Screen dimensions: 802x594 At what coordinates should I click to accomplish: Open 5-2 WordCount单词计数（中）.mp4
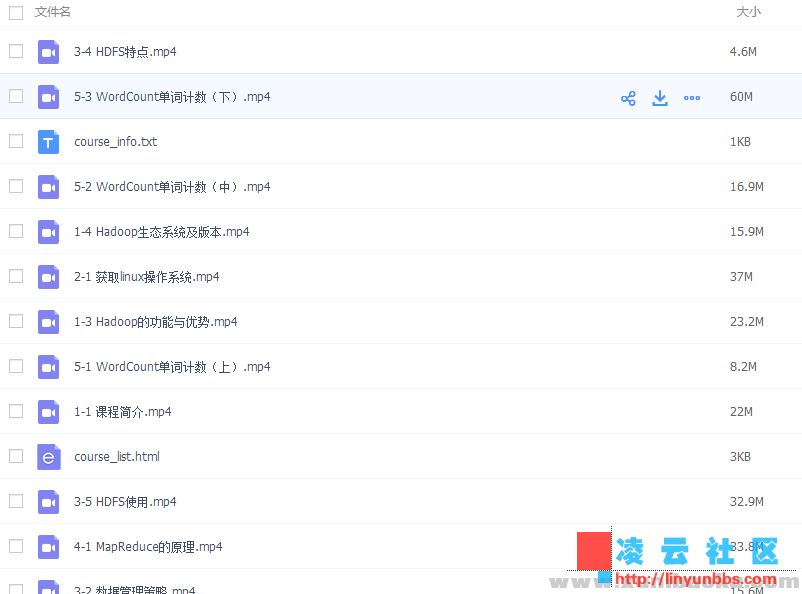(172, 187)
